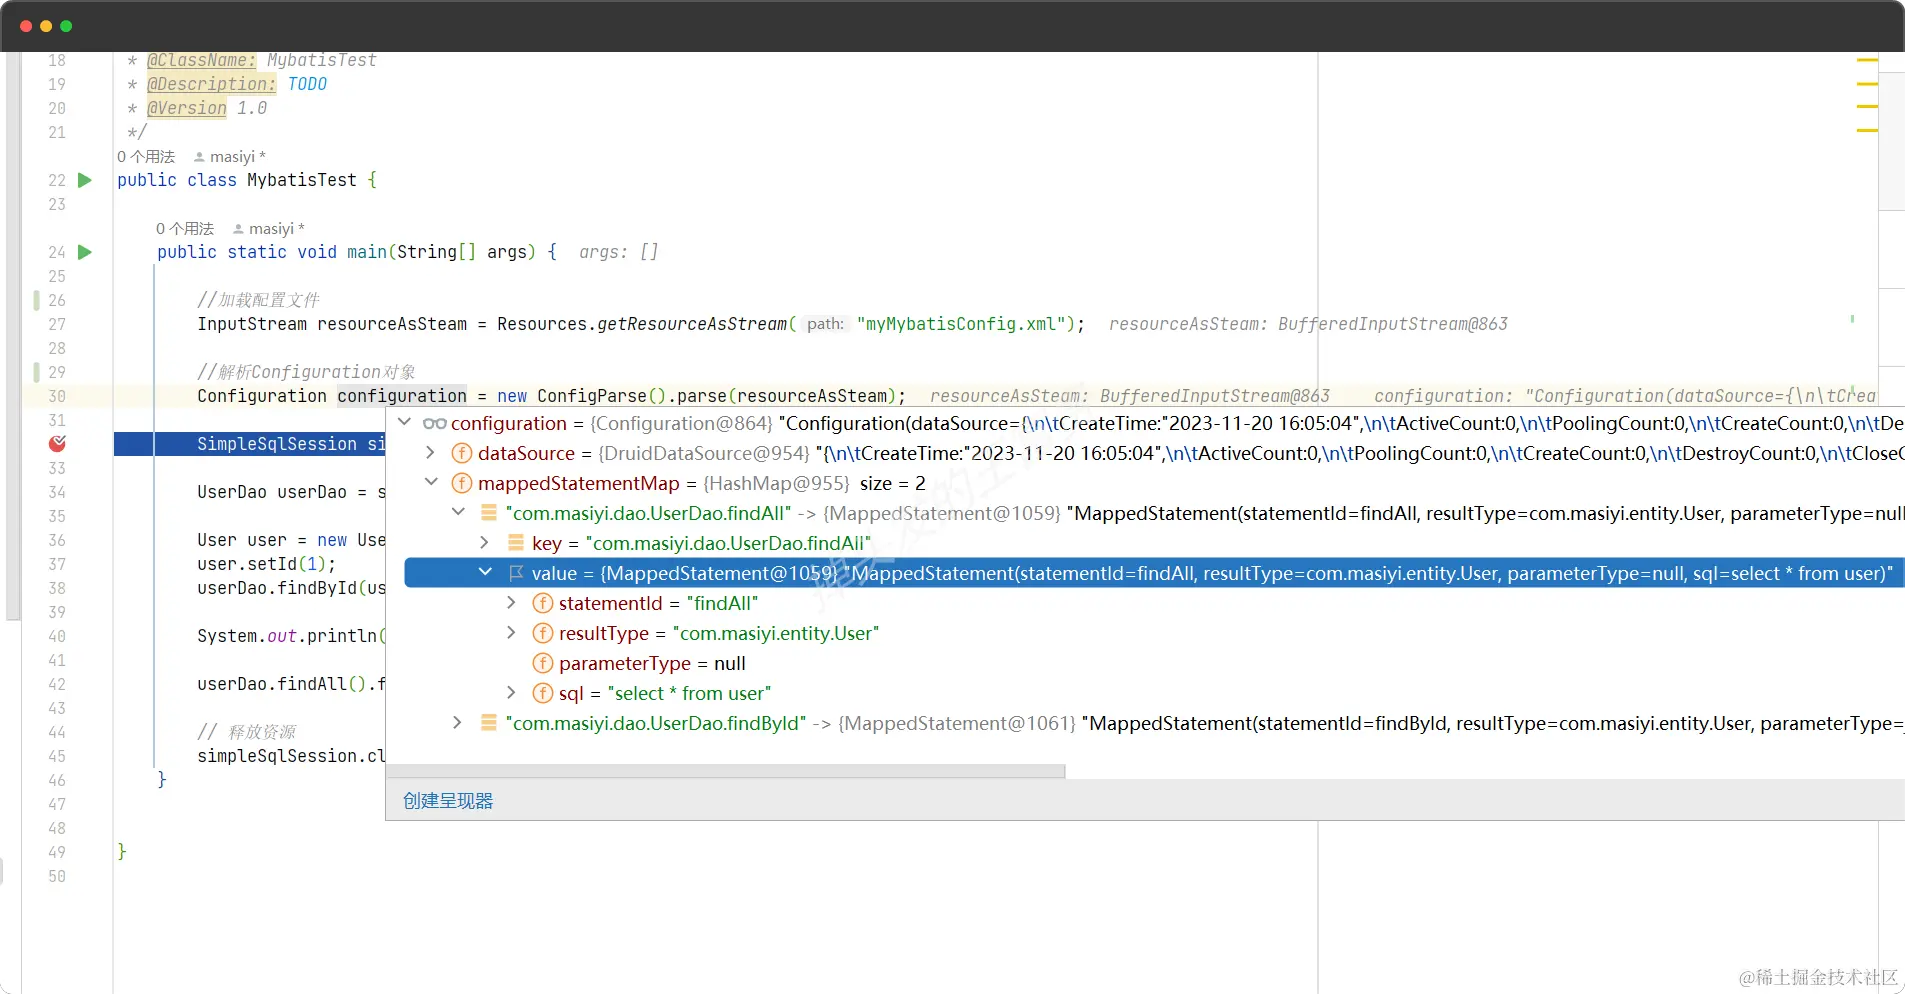The height and width of the screenshot is (994, 1905).
Task: Click the entry icon for "com.masiyi.dao.UserDao.findById" map entry
Action: [489, 723]
